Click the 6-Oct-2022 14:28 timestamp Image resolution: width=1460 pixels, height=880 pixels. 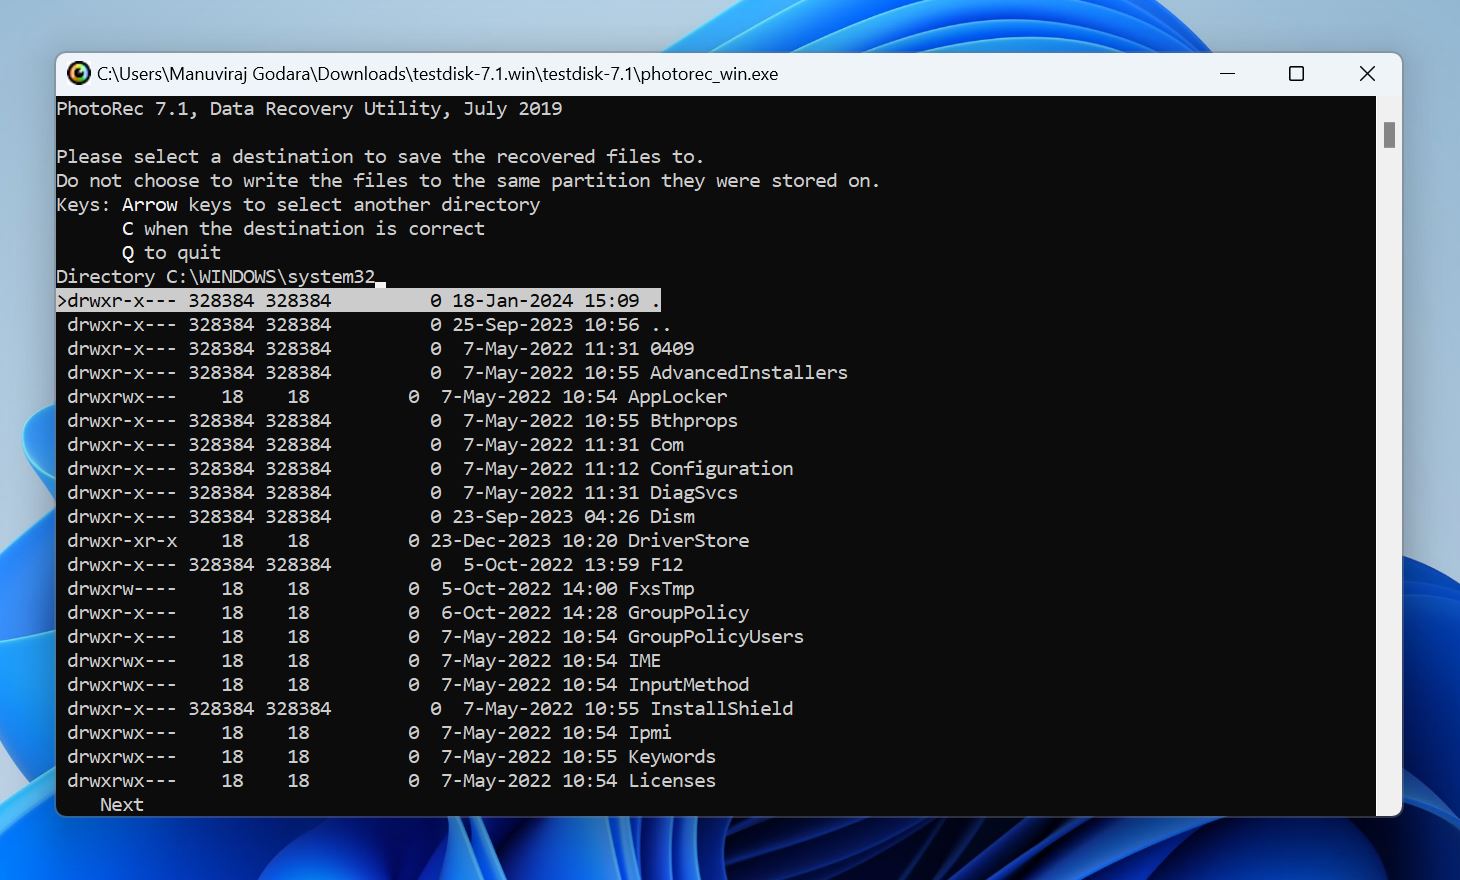(x=529, y=612)
